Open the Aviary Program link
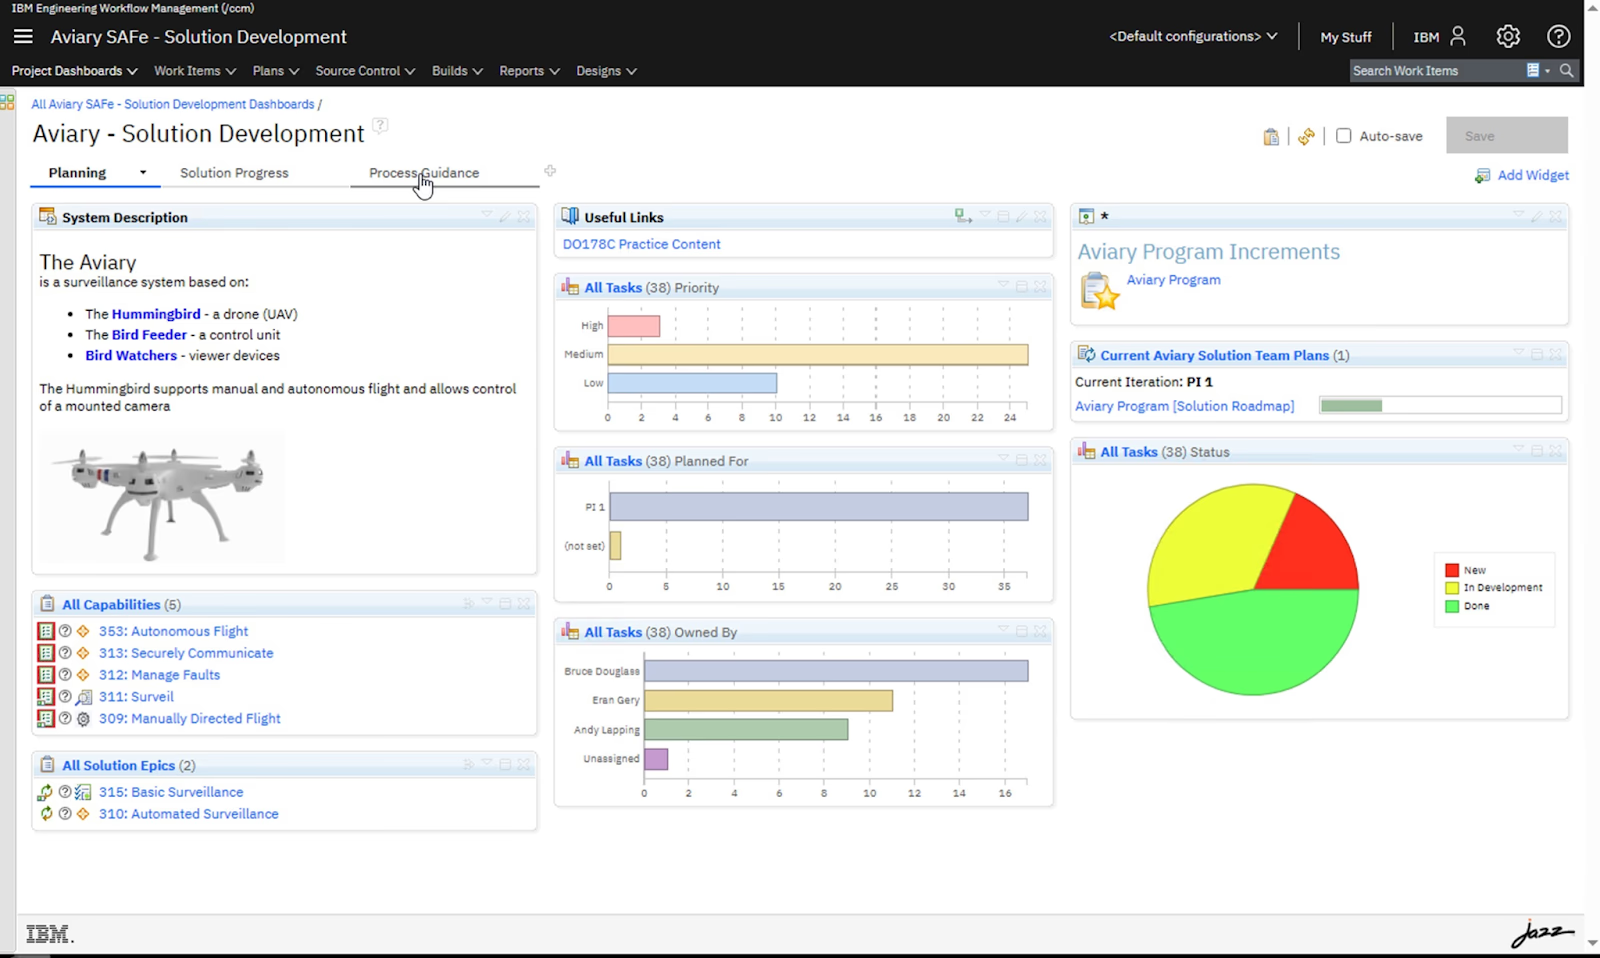1600x958 pixels. 1173,280
